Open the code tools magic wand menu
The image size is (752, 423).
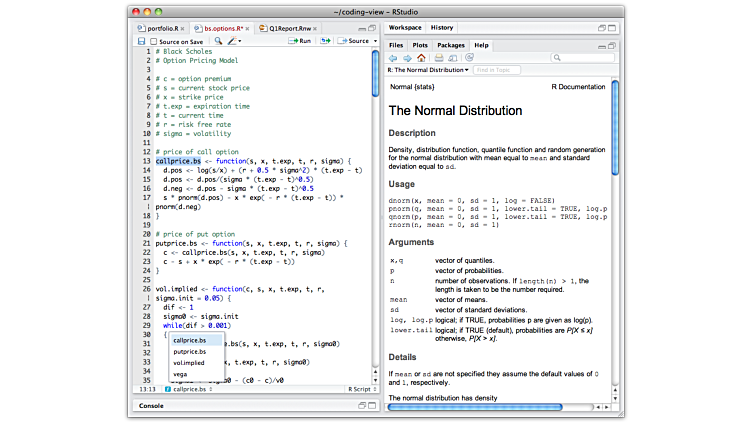point(233,41)
